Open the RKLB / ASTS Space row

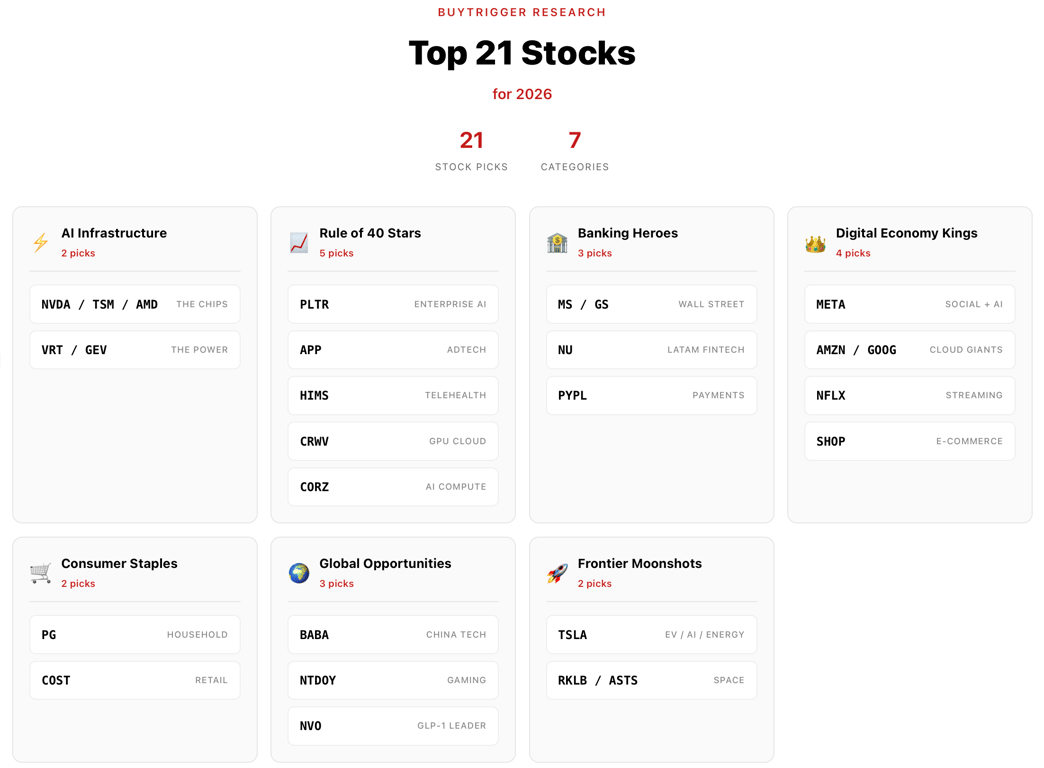click(651, 680)
